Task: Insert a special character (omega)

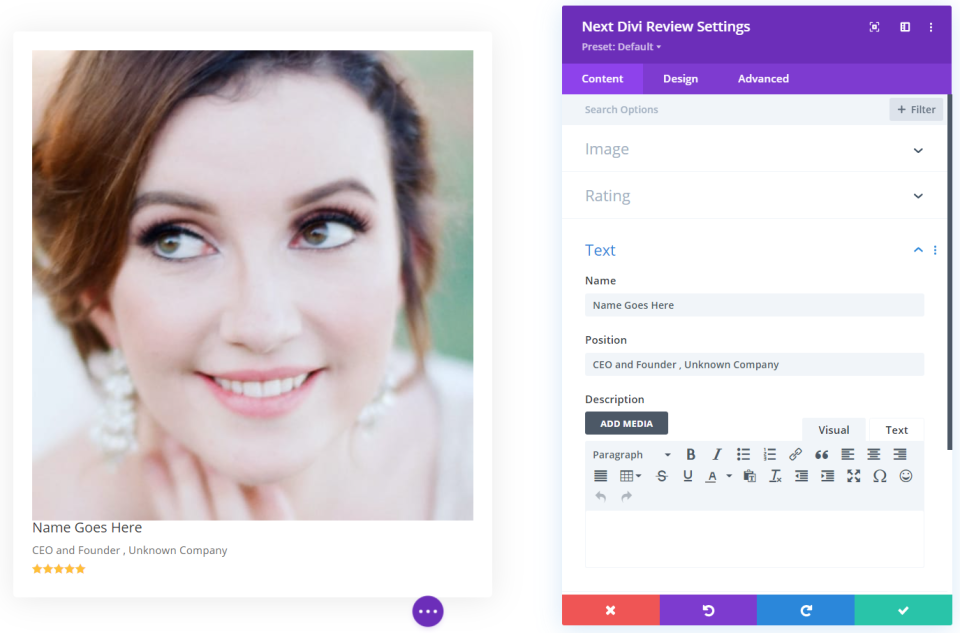Action: (x=880, y=476)
